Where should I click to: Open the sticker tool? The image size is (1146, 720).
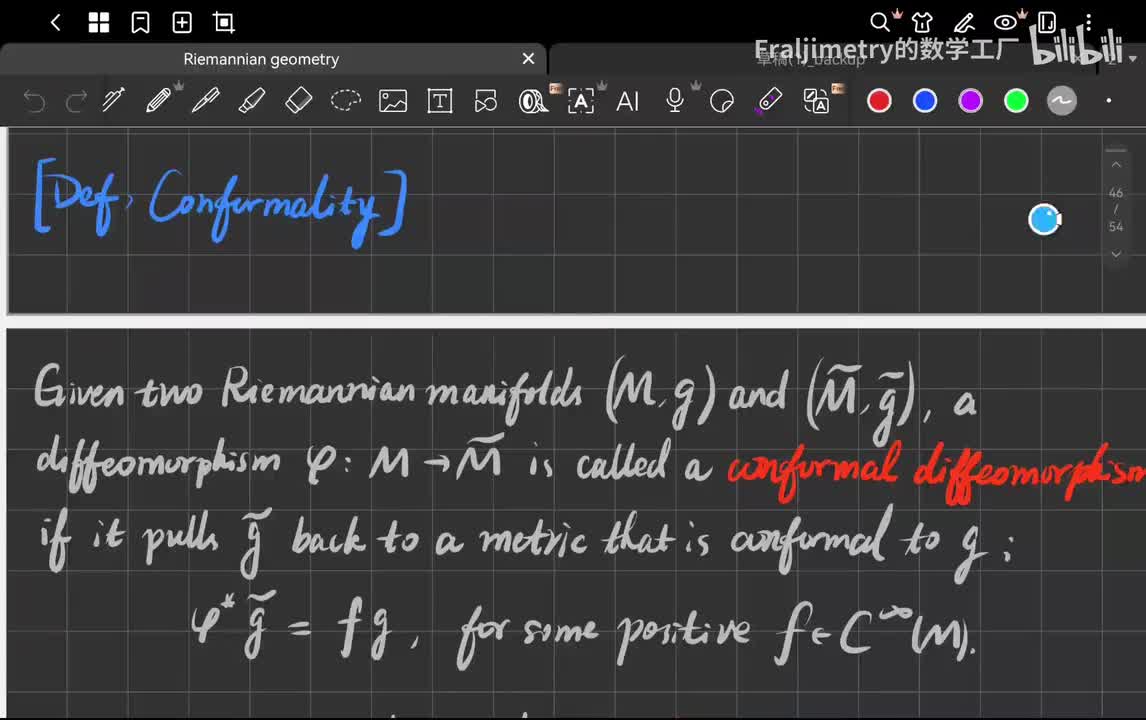pos(722,101)
